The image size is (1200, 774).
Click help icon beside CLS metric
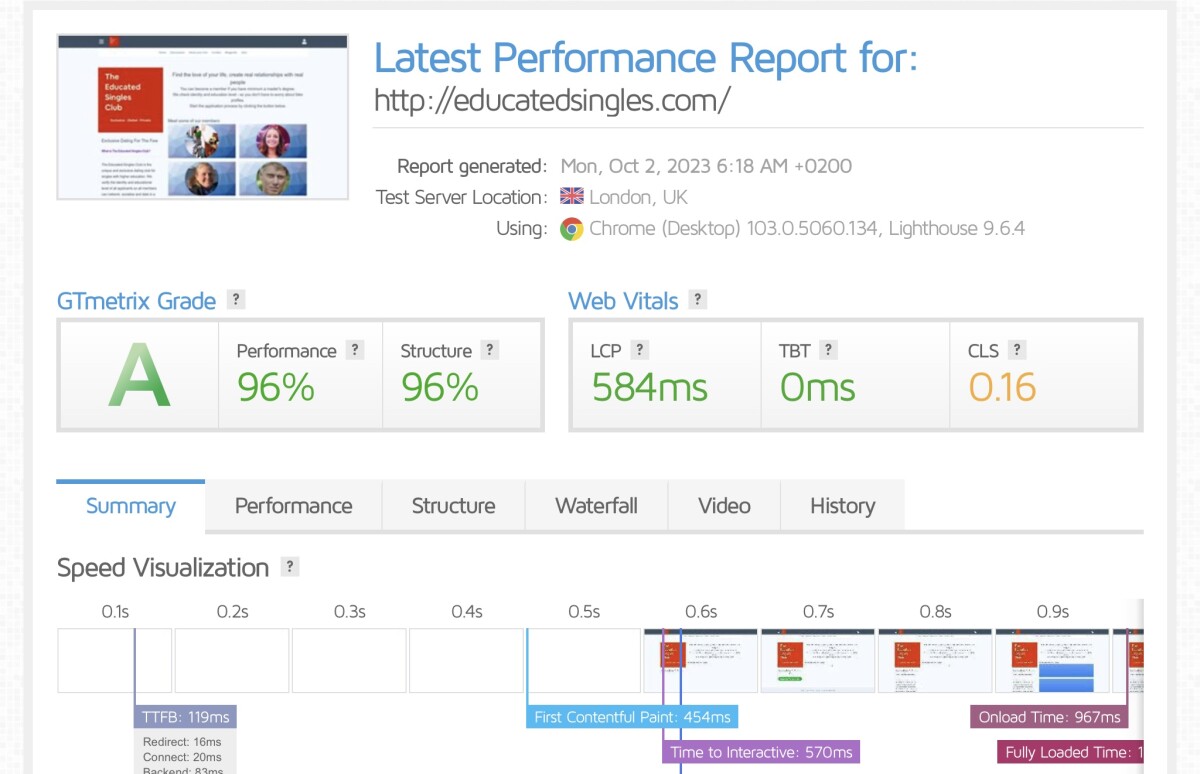1017,350
